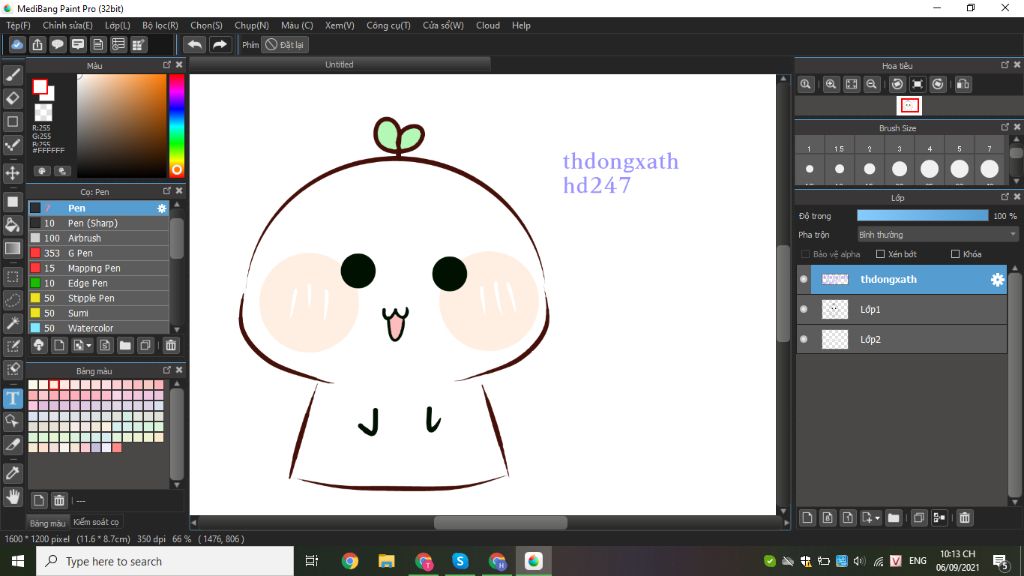This screenshot has width=1024, height=576.
Task: Select the rectangular Select tool
Action: (x=12, y=277)
